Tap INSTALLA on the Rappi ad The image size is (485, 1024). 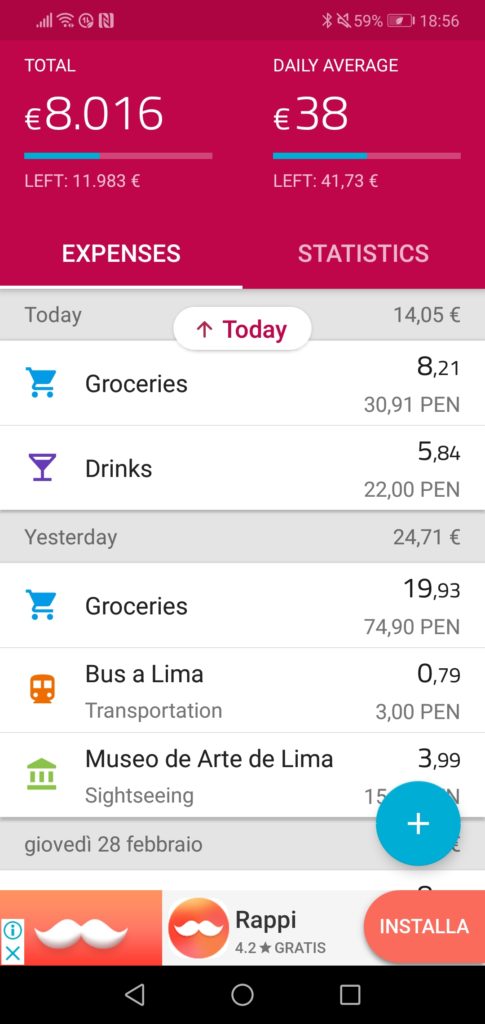click(x=424, y=927)
